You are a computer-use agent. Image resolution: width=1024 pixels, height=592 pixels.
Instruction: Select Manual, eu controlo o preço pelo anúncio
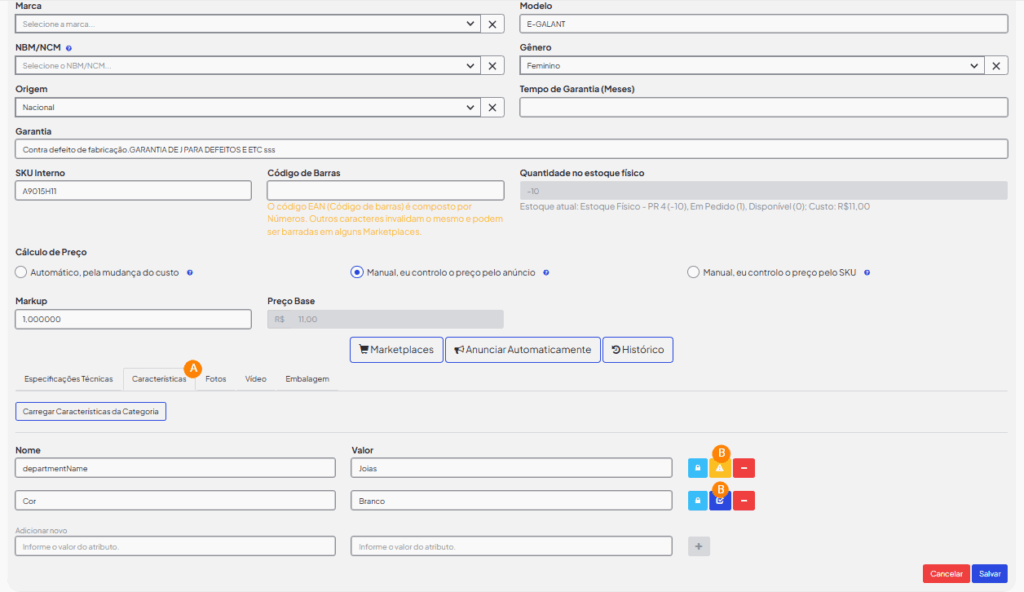point(356,272)
